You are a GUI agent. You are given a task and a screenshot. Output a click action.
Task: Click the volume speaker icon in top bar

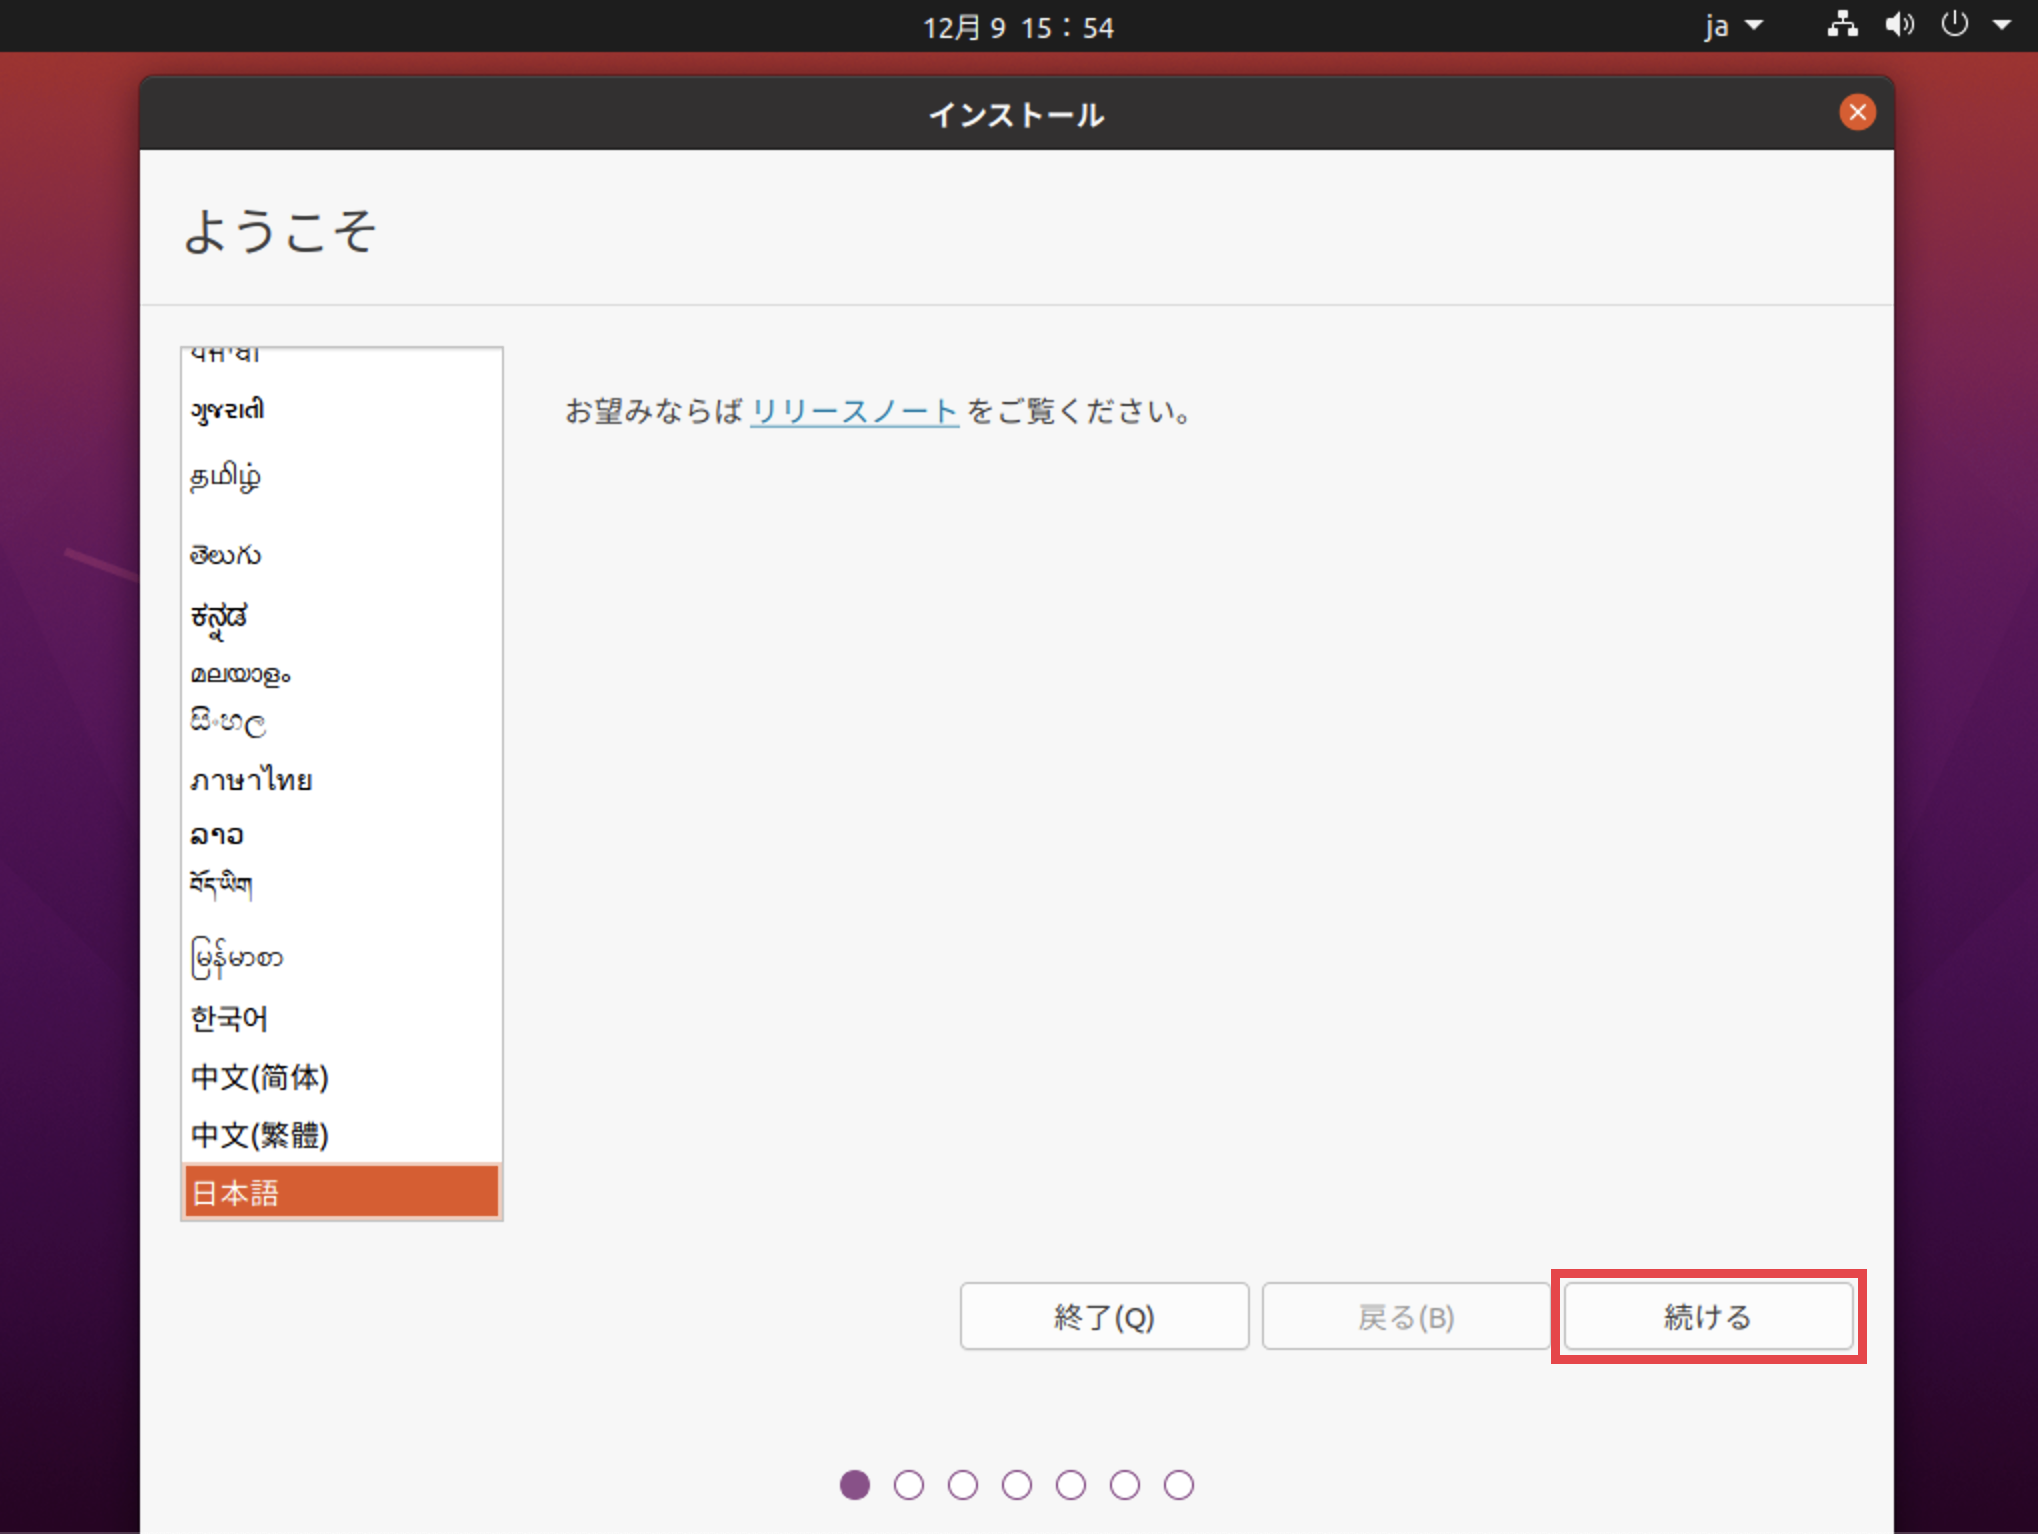point(1899,26)
